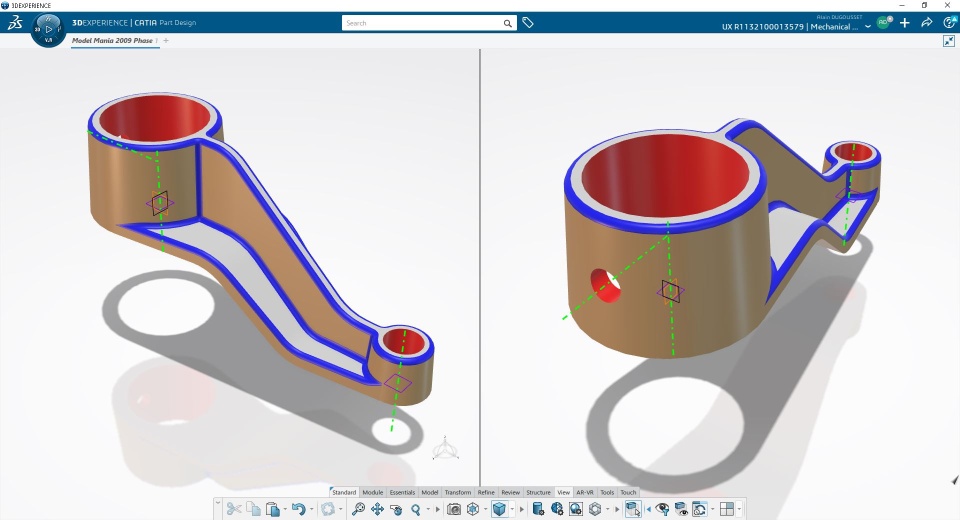Open the Update dropdown arrow
Viewport: 960px width, 520px height.
pos(340,510)
